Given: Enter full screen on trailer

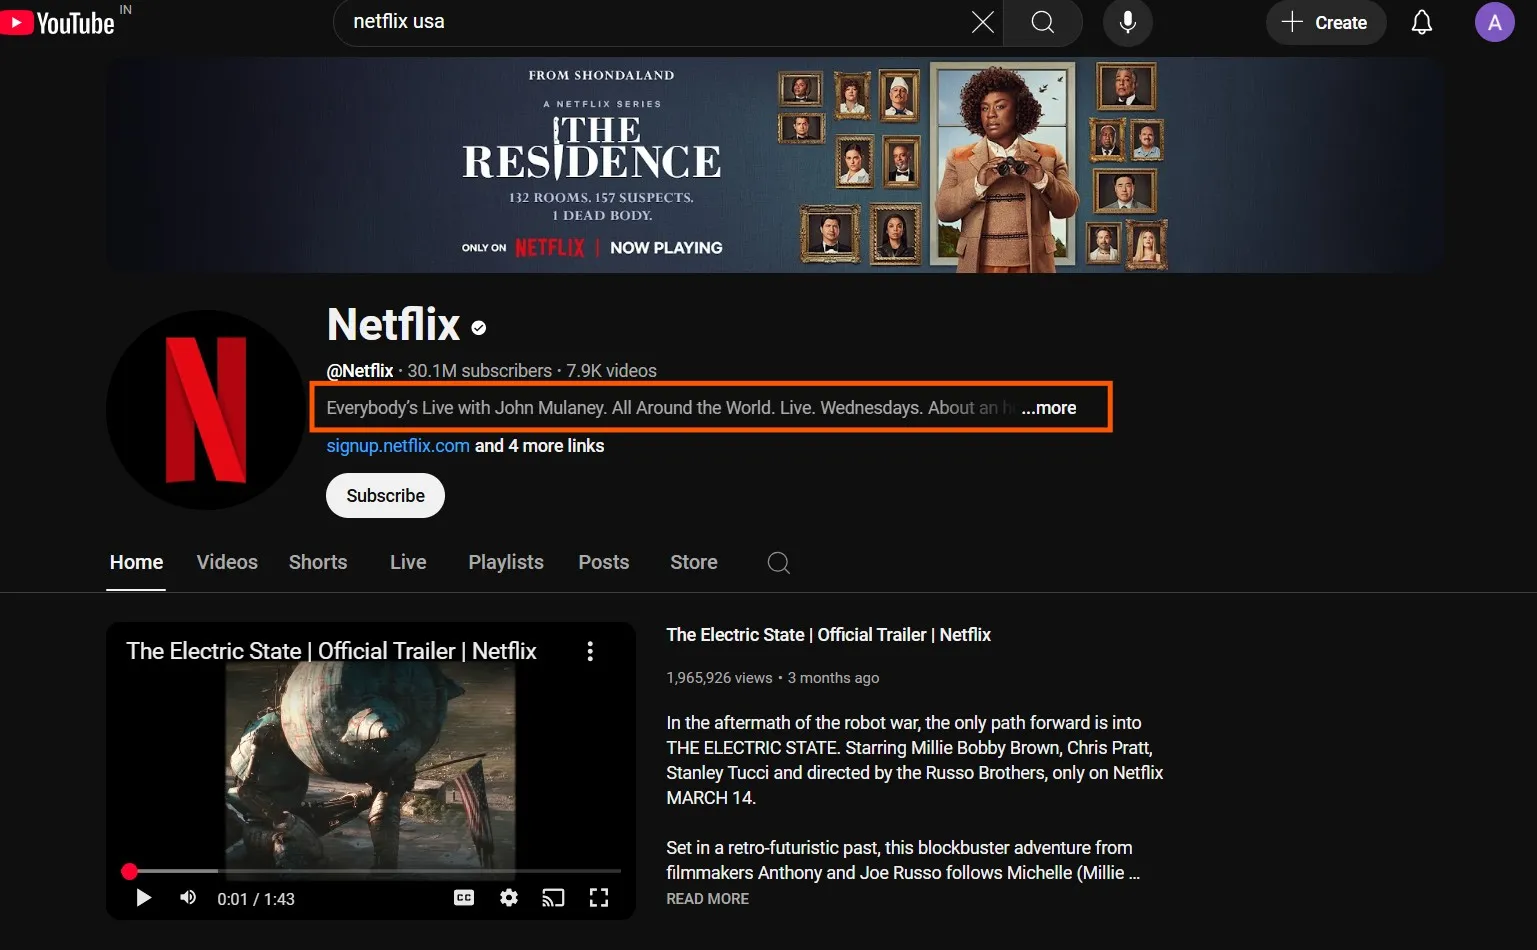Looking at the screenshot, I should click(x=598, y=898).
